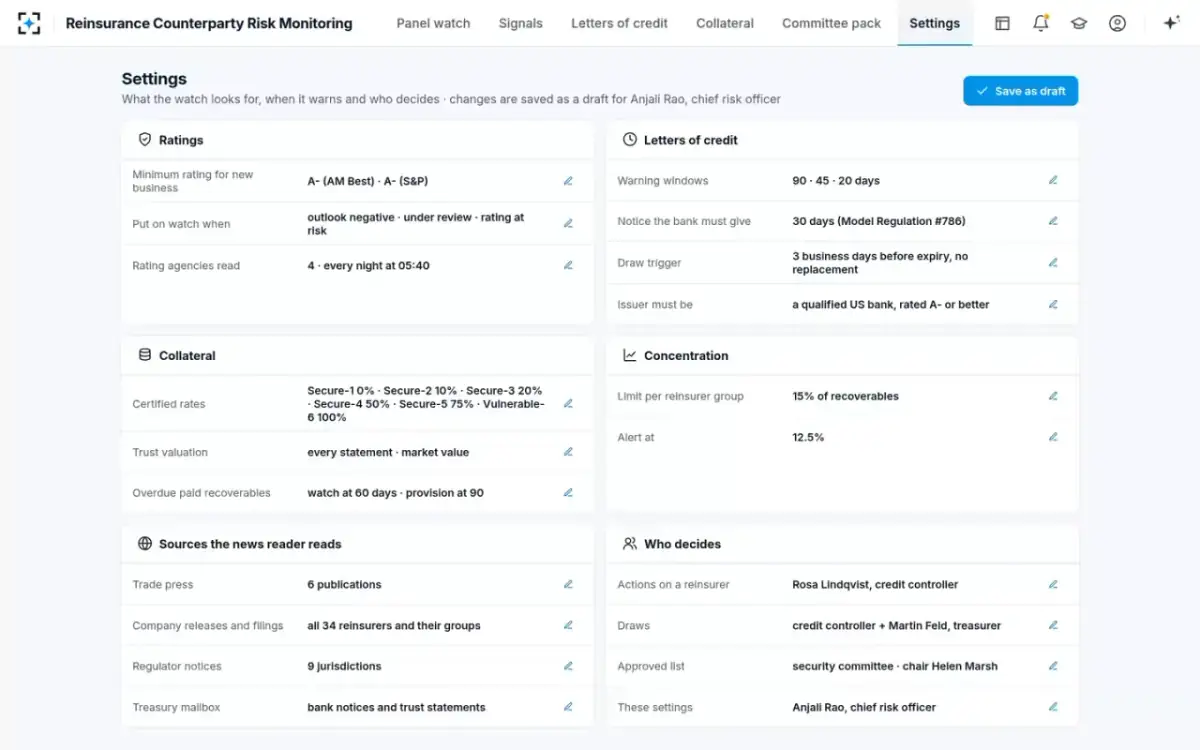This screenshot has height=750, width=1200.
Task: Click the Ratings section header
Action: 181,140
